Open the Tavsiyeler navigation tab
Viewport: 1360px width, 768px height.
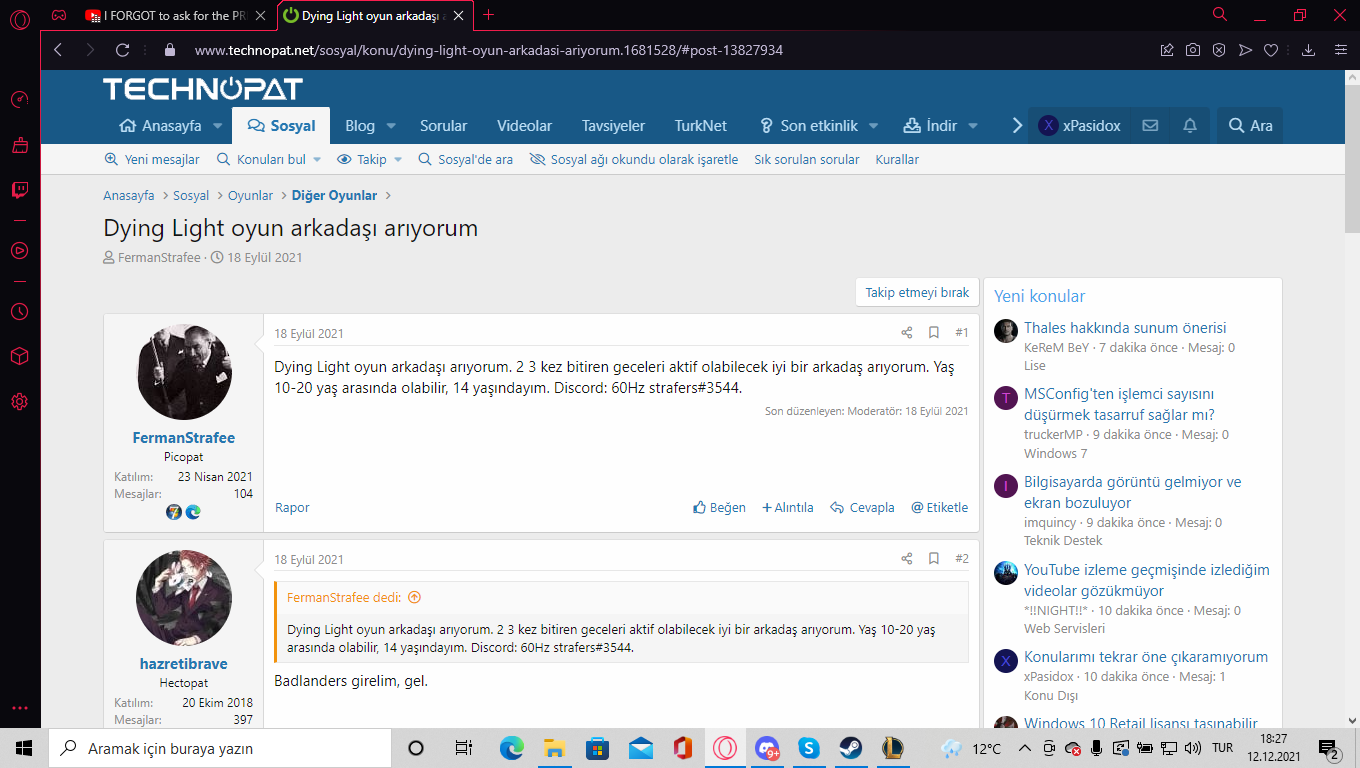coord(614,126)
